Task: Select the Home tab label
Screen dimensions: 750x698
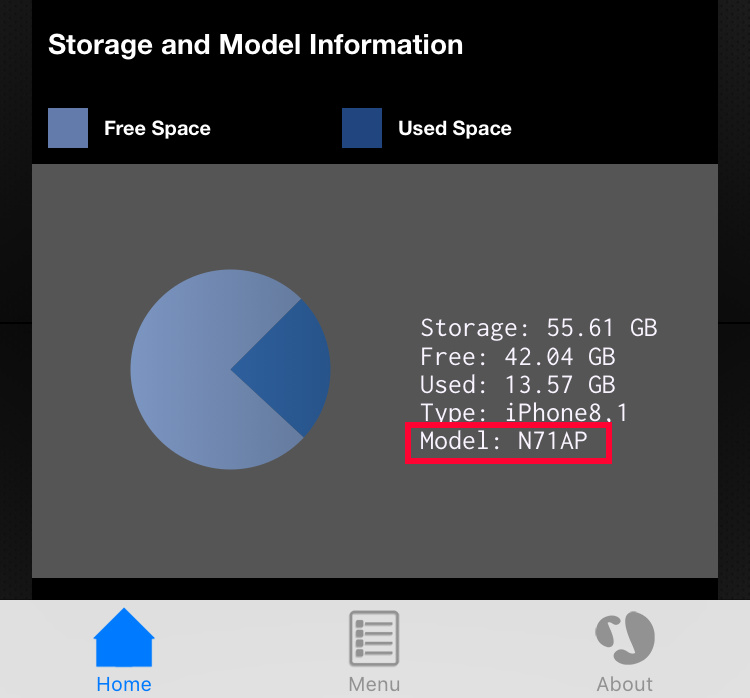Action: [x=124, y=684]
